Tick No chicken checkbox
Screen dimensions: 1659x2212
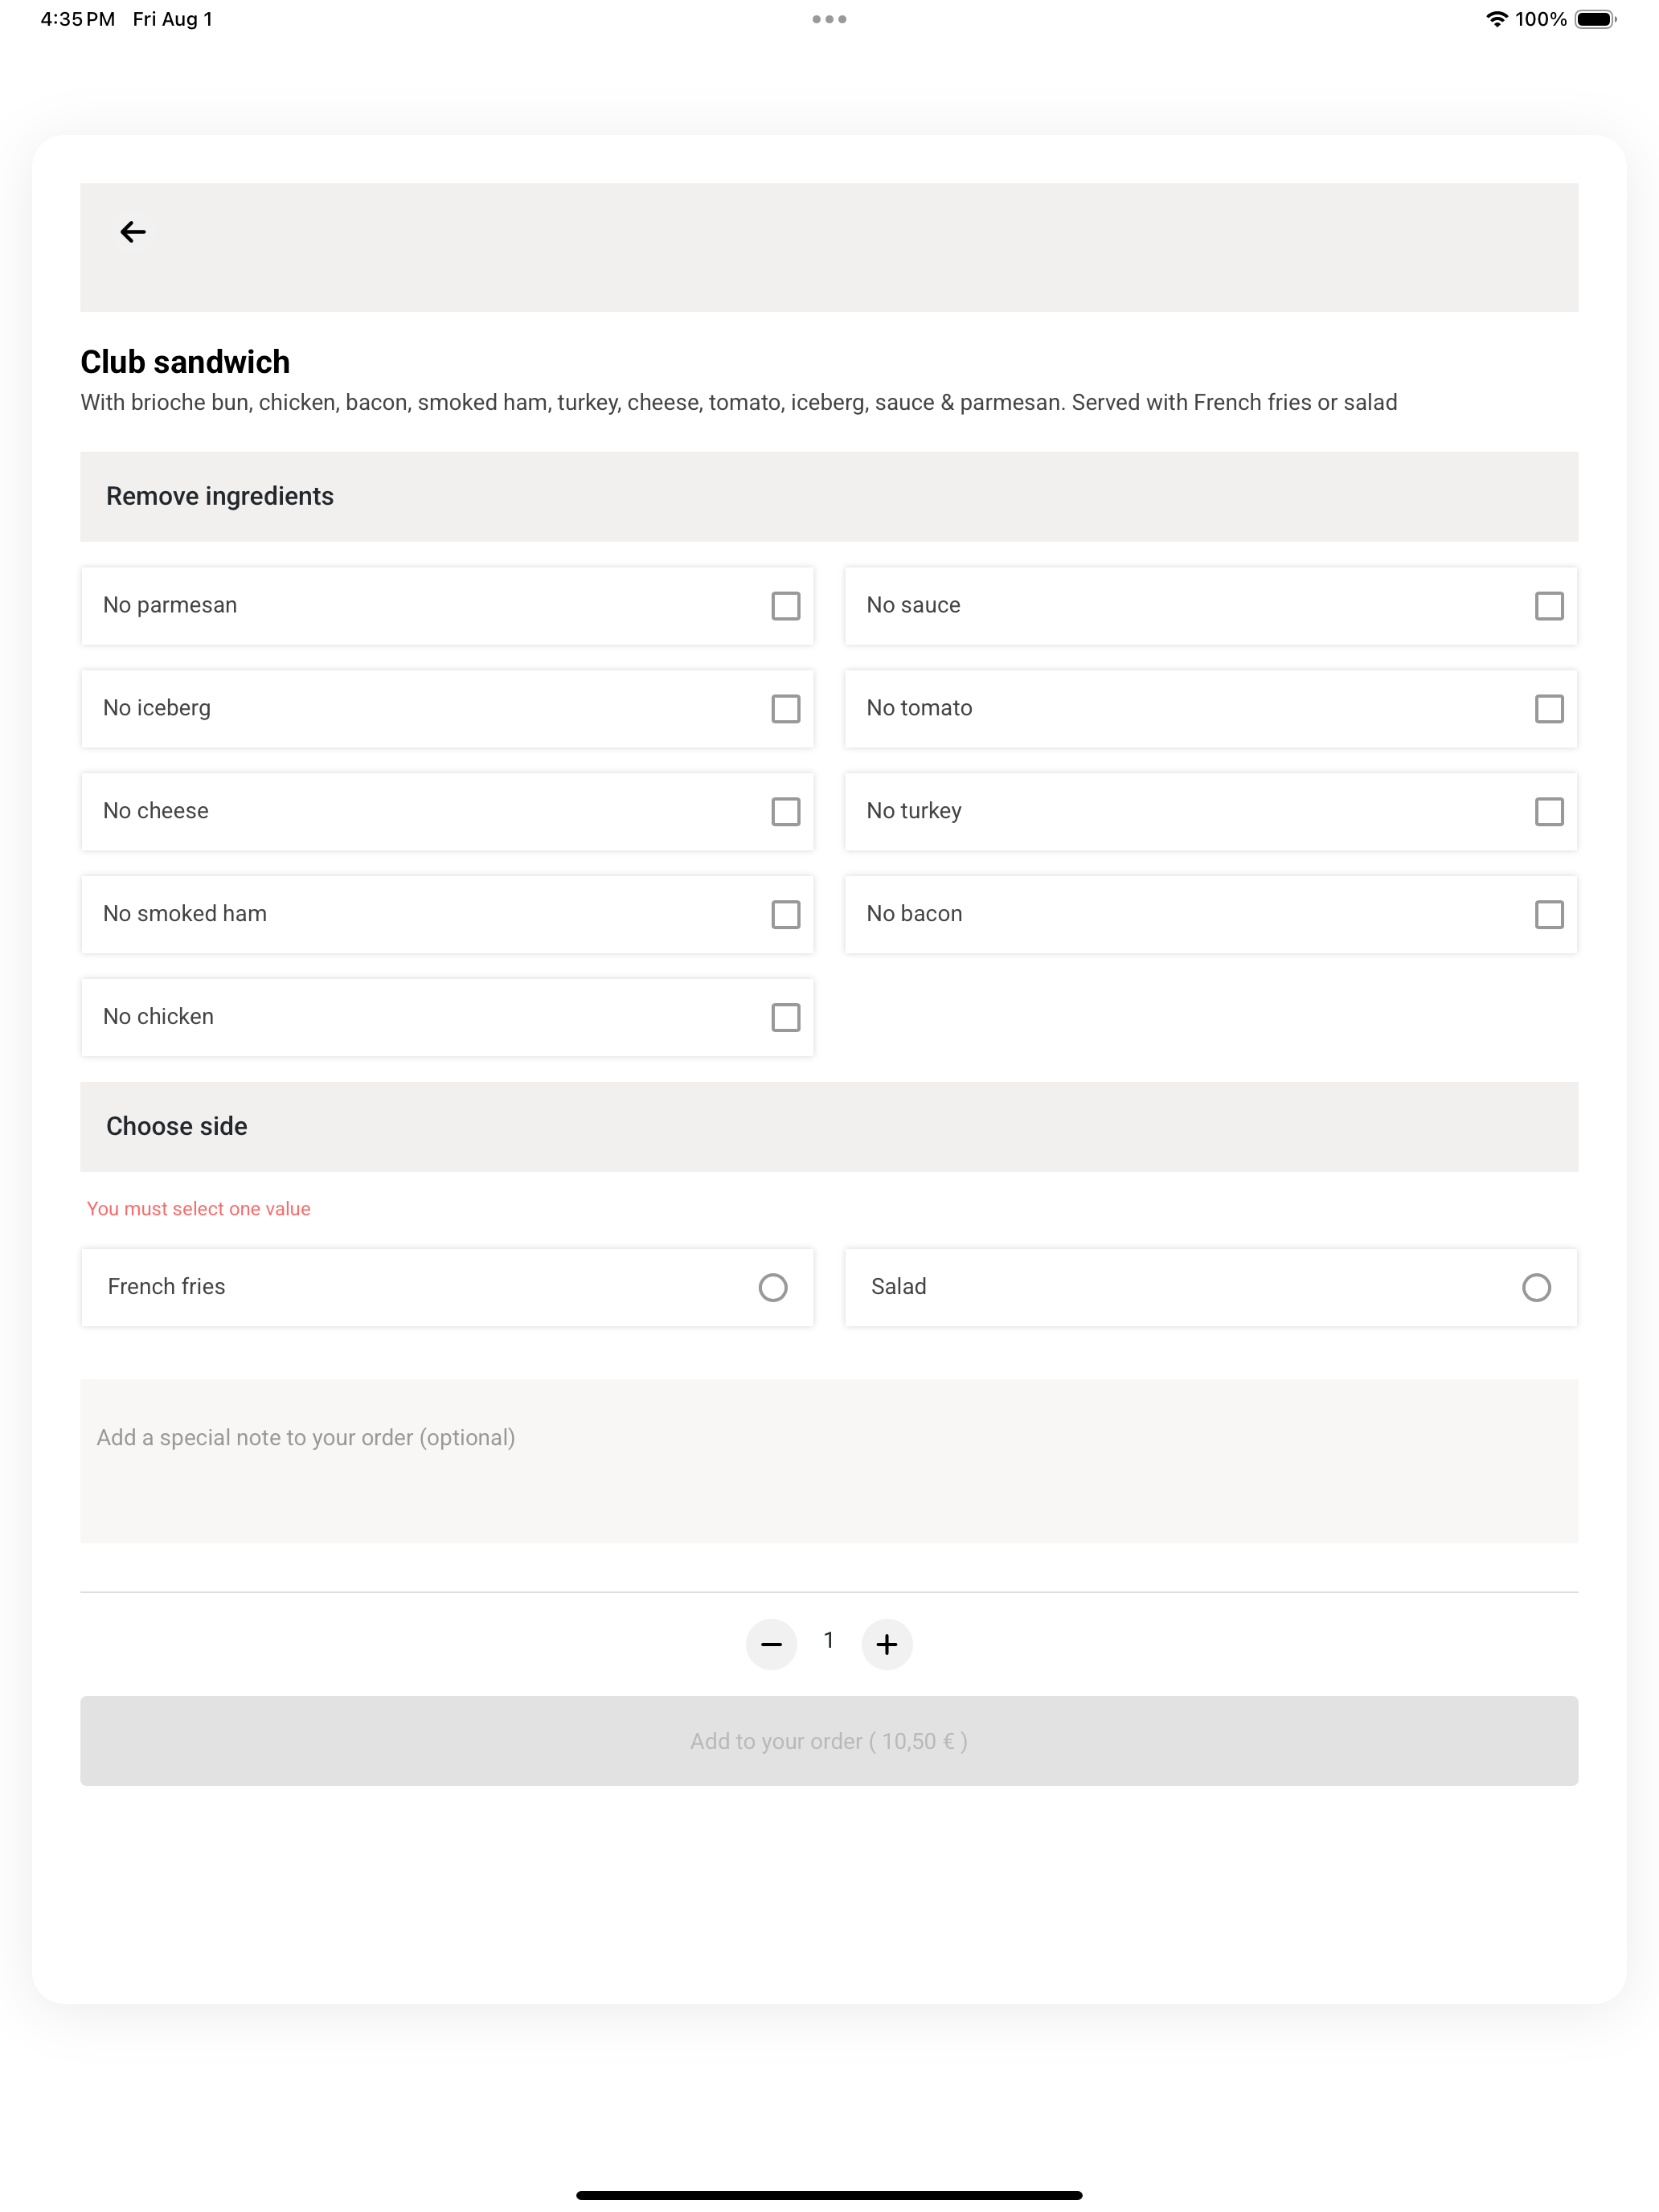tap(786, 1018)
